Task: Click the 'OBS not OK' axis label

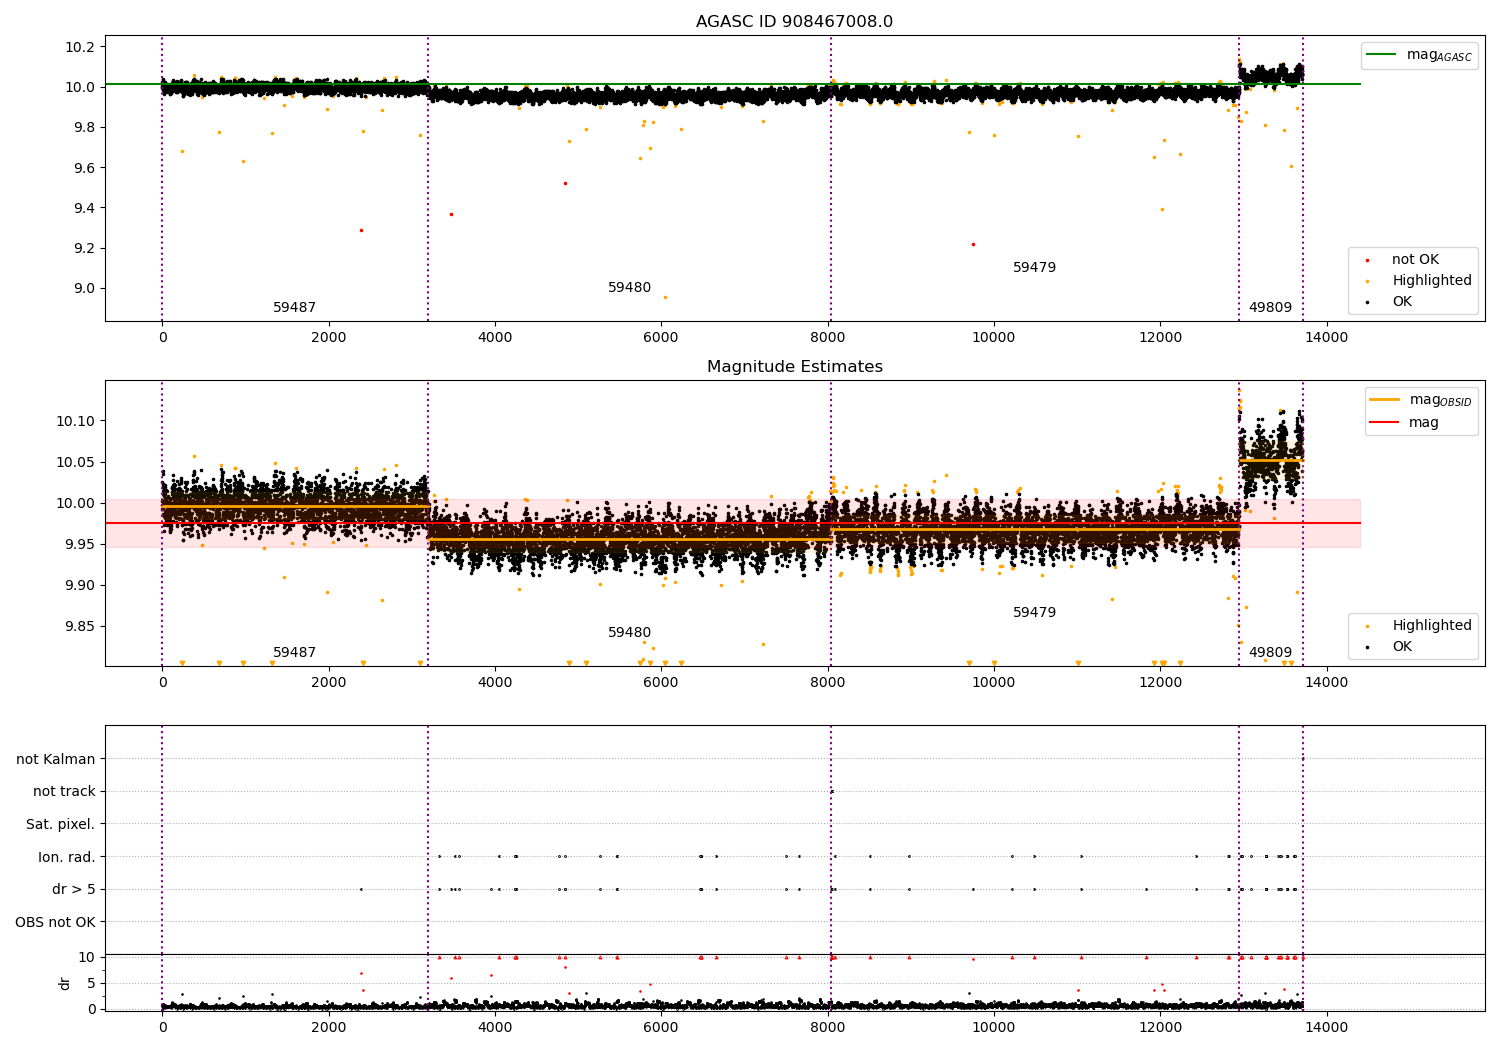Action: pyautogui.click(x=56, y=922)
